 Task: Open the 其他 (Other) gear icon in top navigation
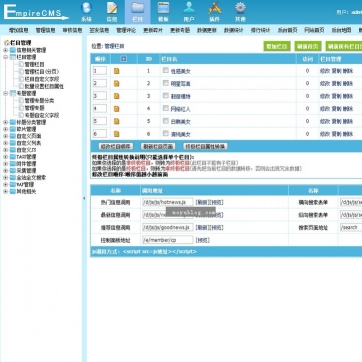[240, 8]
